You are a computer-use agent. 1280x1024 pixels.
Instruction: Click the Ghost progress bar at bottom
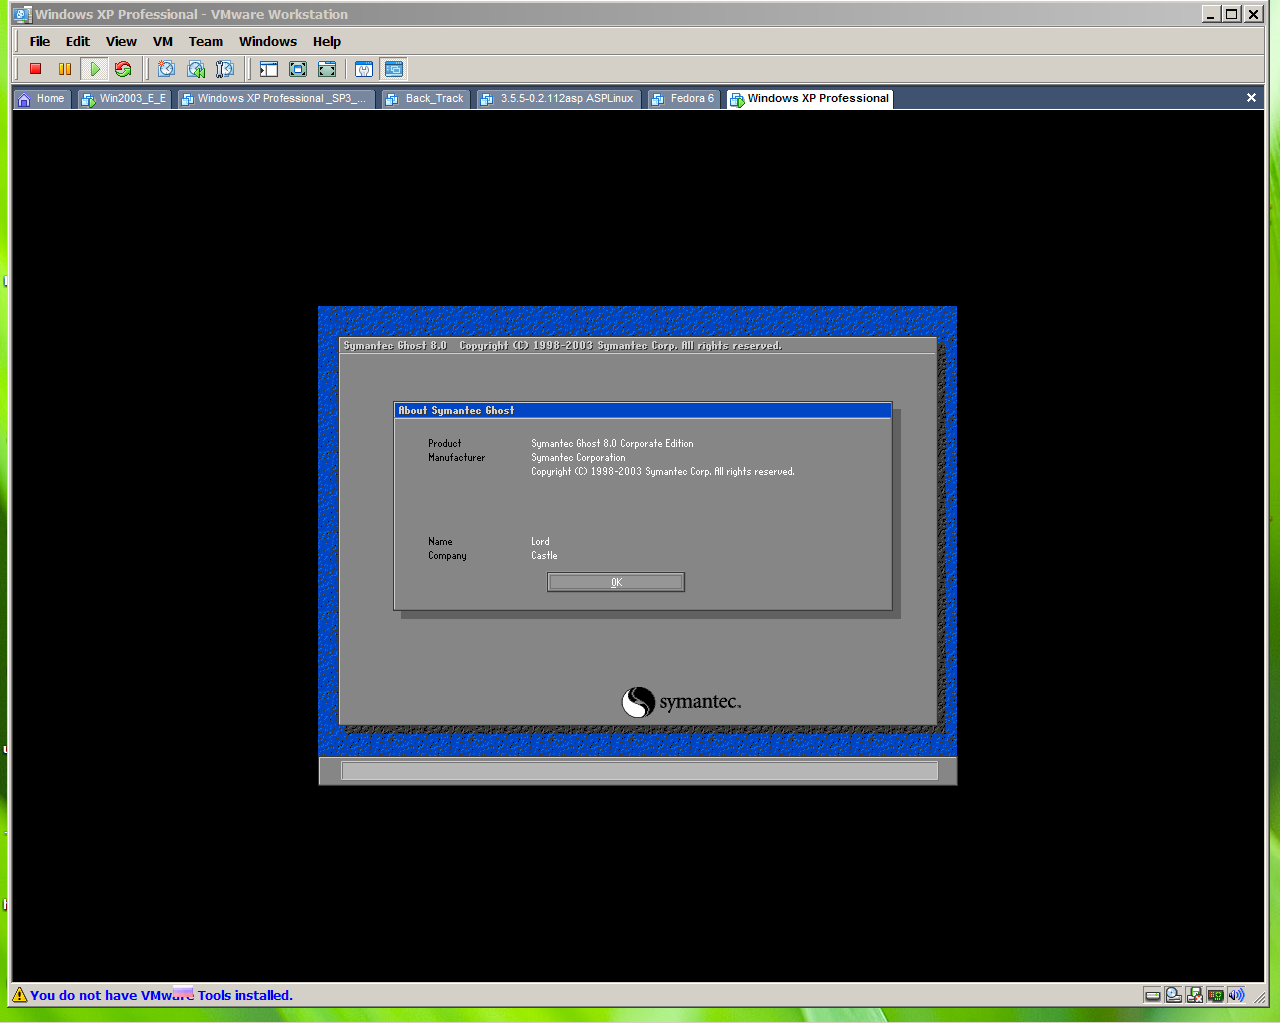pos(640,770)
